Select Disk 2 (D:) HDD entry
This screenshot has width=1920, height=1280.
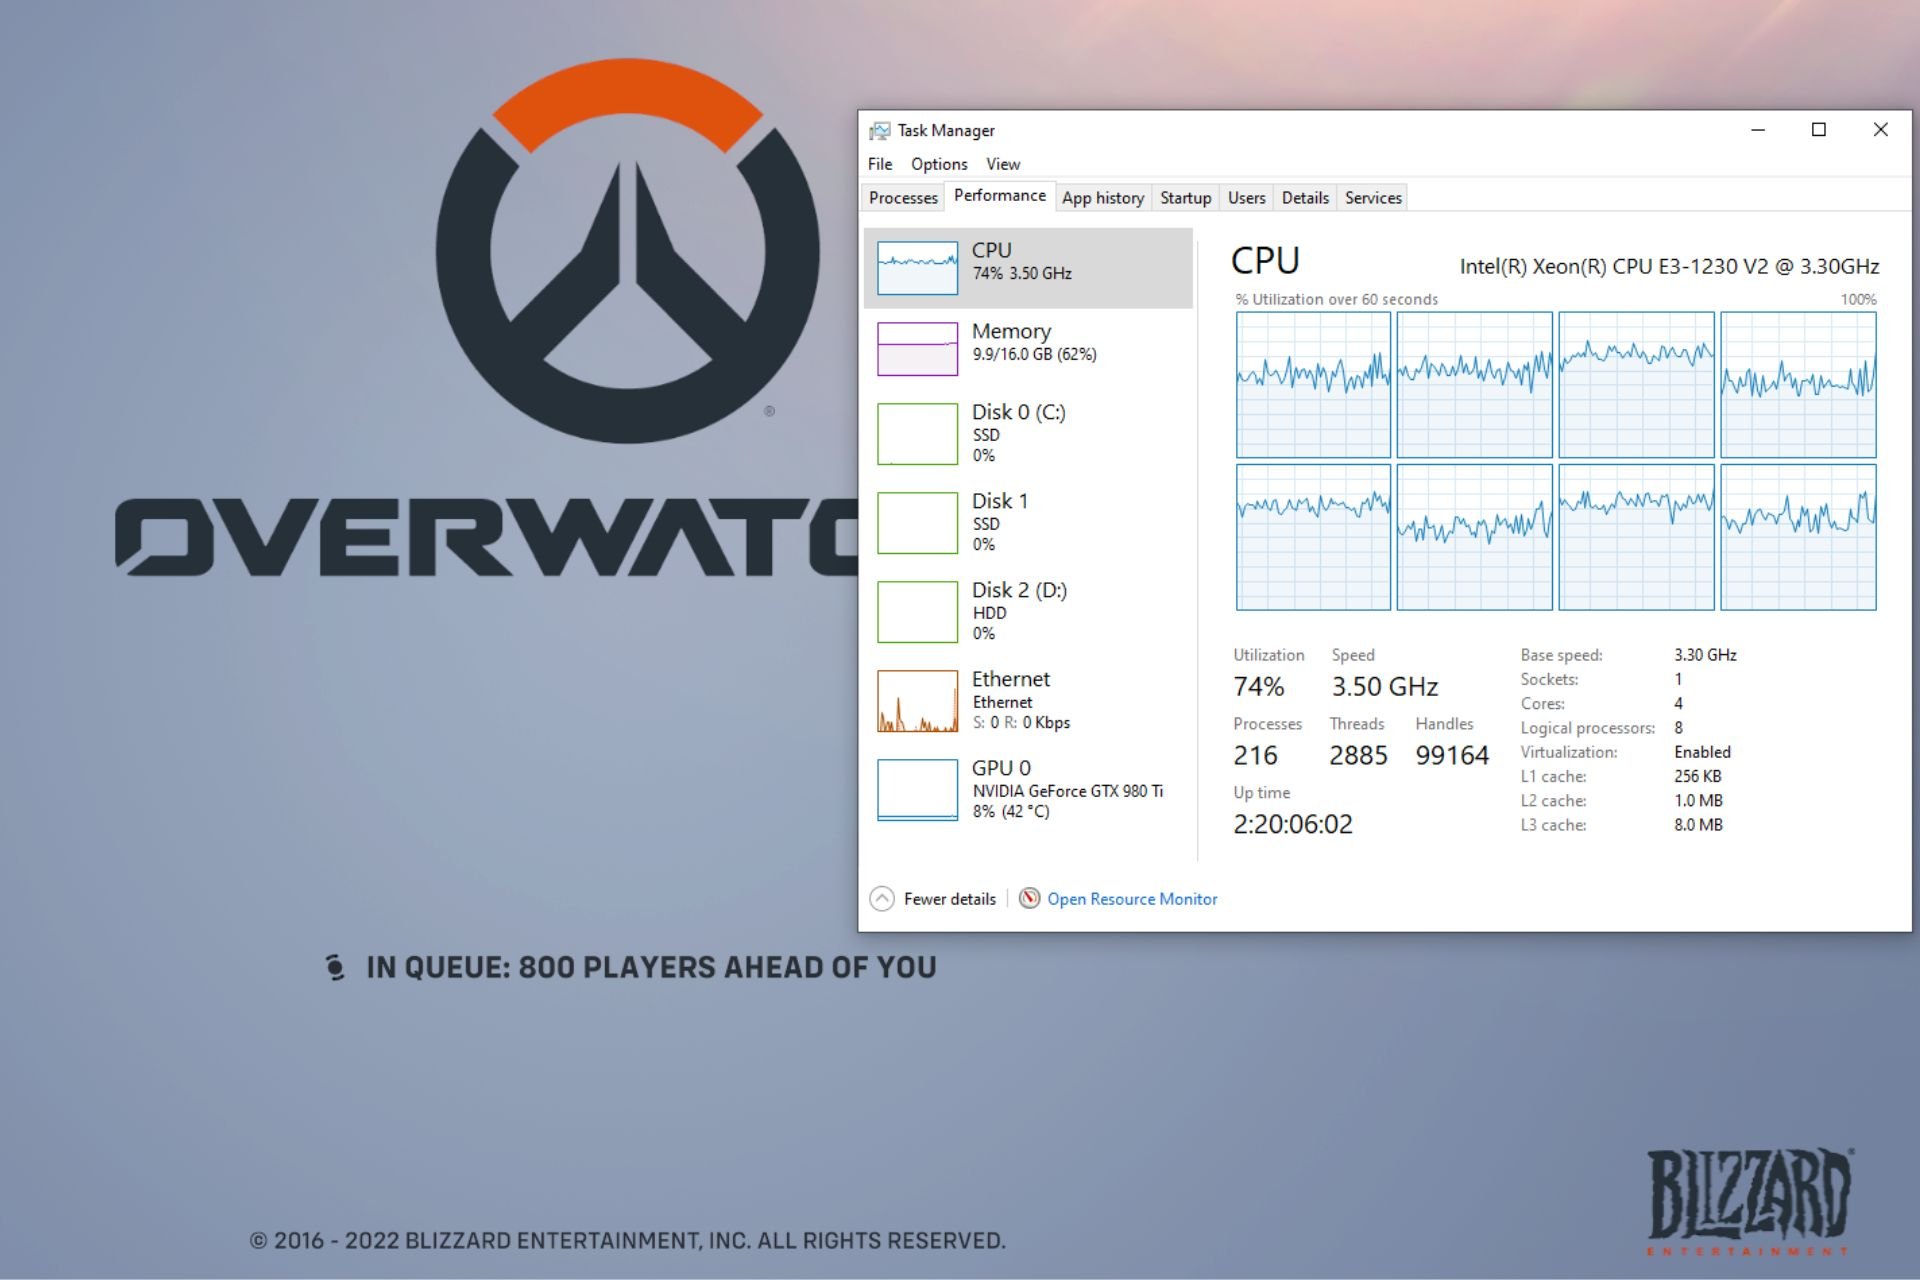click(x=1028, y=611)
